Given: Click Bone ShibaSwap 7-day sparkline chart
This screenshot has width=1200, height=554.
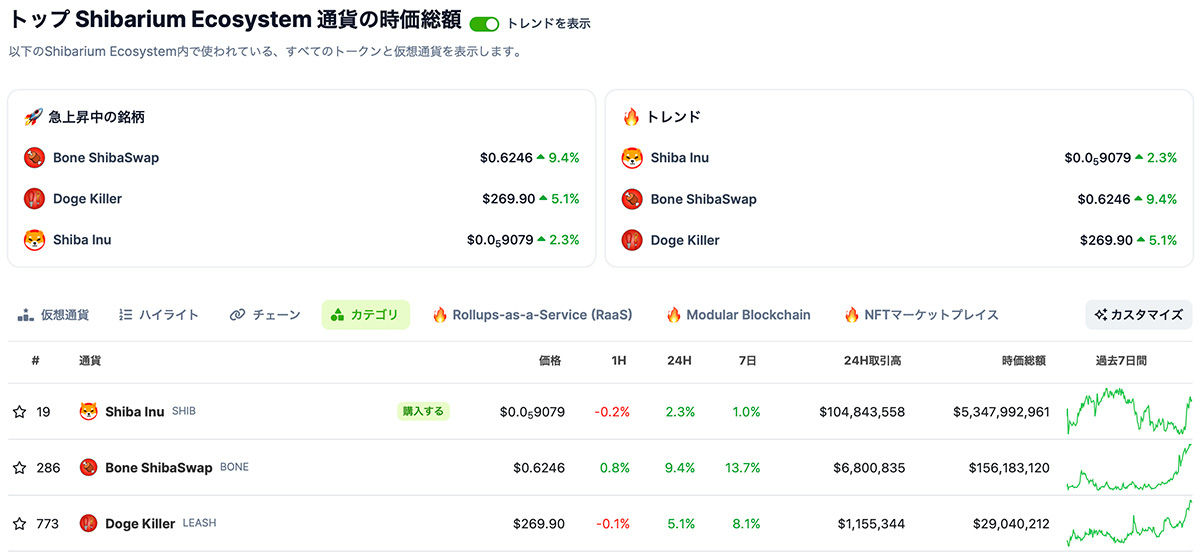Looking at the screenshot, I should [1129, 467].
